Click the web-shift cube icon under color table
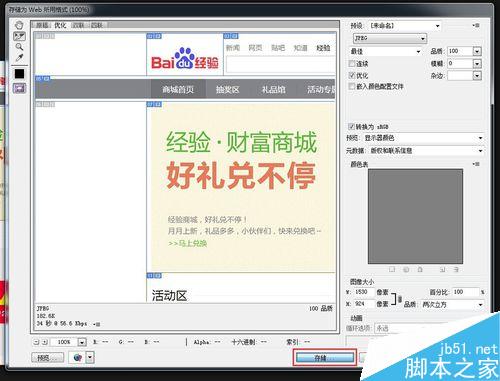The width and height of the screenshot is (500, 381). point(406,269)
